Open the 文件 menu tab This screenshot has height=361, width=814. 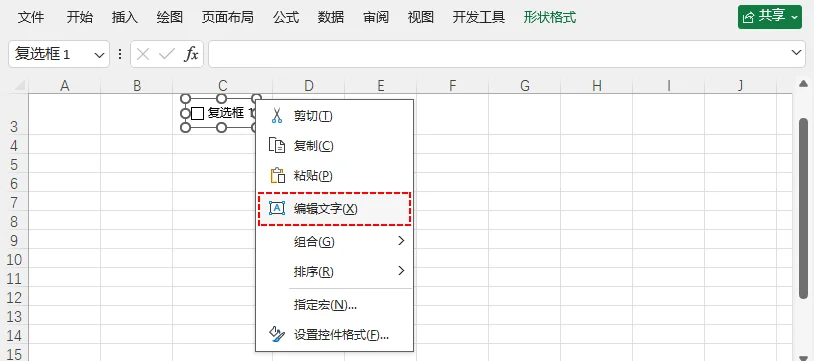click(31, 17)
